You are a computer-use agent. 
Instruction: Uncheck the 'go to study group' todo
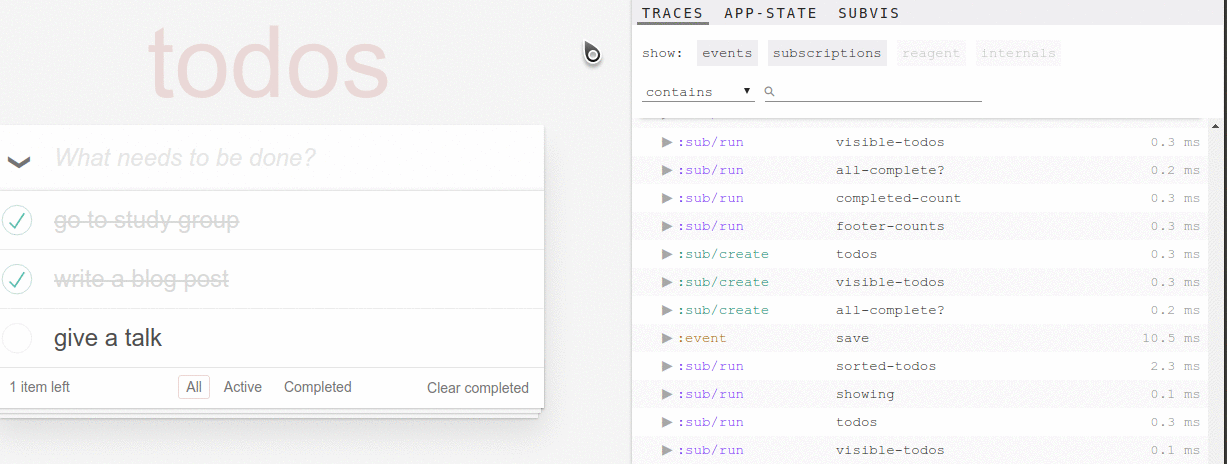tap(17, 220)
